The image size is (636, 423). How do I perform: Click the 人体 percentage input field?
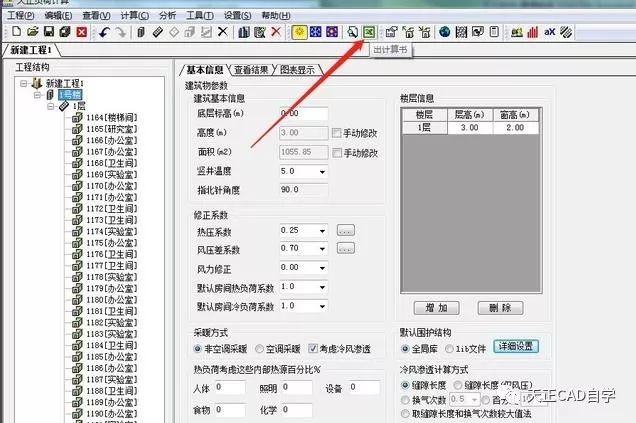pyautogui.click(x=230, y=387)
